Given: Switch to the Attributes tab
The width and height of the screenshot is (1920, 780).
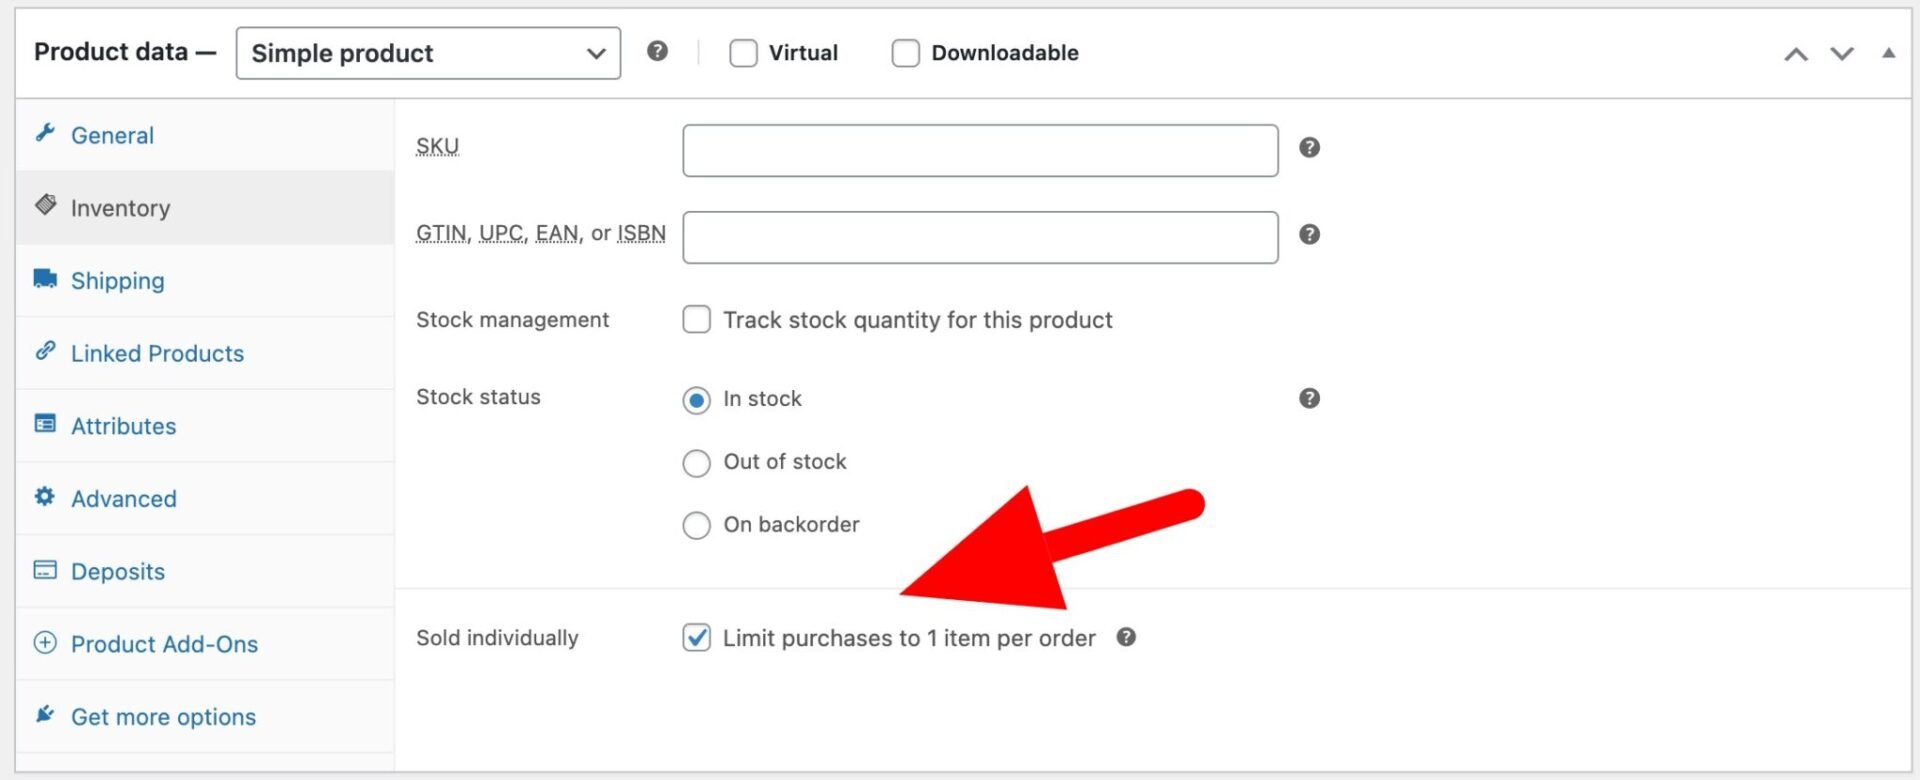Looking at the screenshot, I should 123,427.
